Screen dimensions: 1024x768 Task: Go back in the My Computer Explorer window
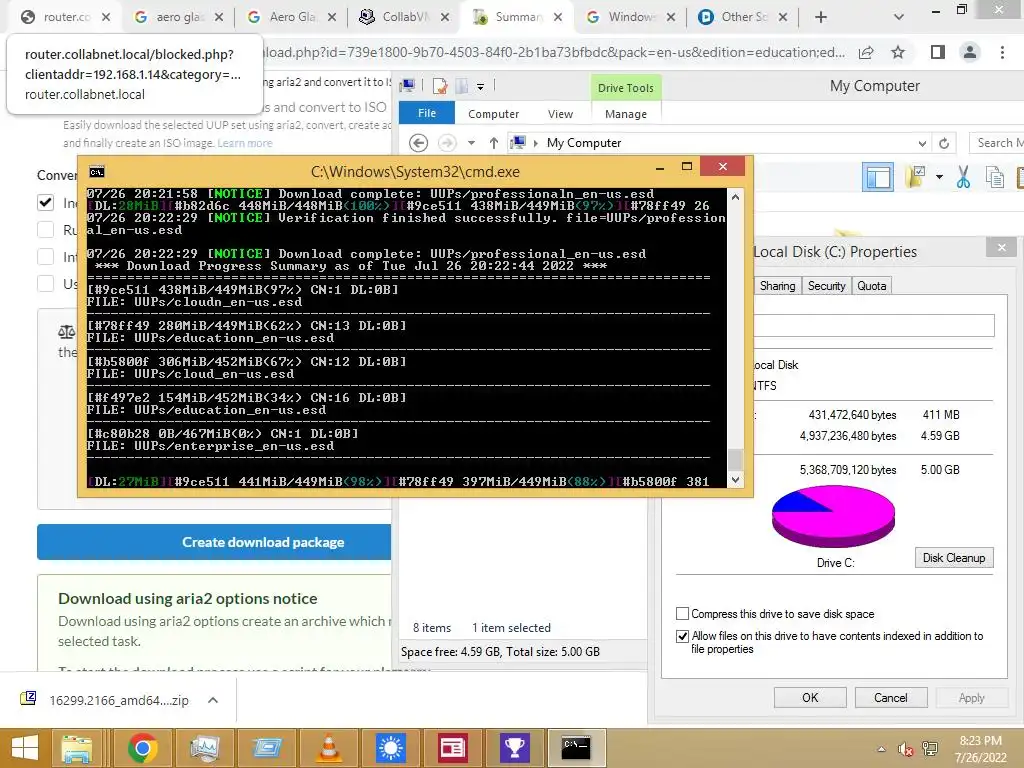419,142
